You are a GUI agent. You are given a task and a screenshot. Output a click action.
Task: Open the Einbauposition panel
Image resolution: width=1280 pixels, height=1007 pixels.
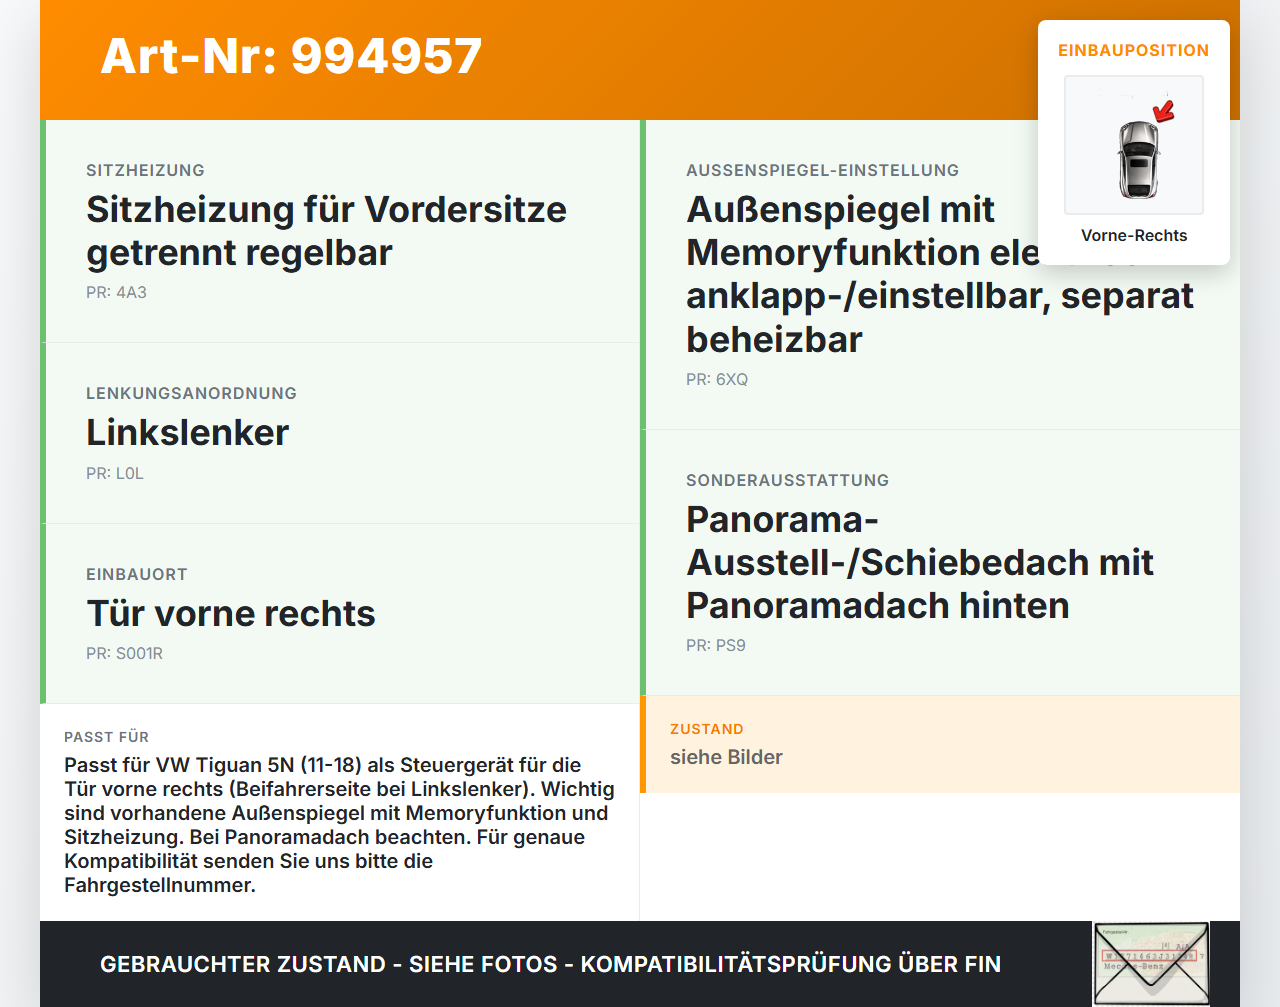point(1134,50)
